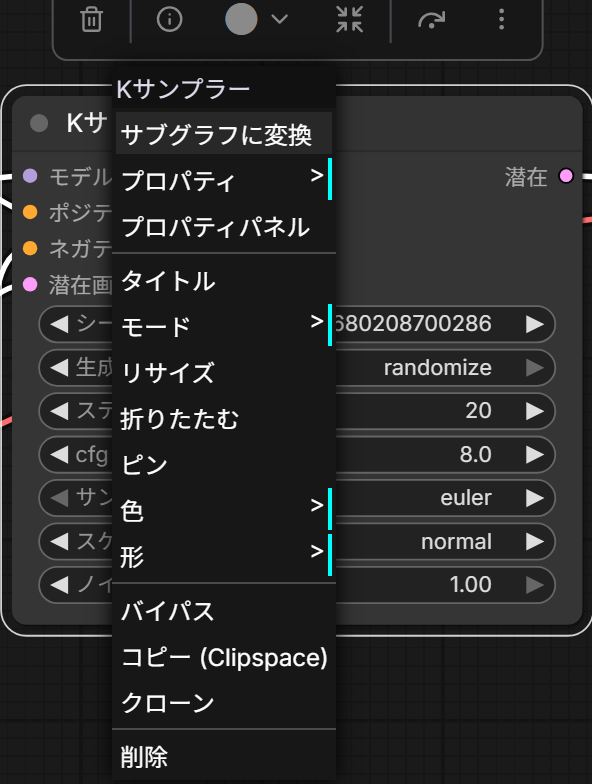This screenshot has height=784, width=592.
Task: Click the 潜在 output label
Action: click(526, 177)
